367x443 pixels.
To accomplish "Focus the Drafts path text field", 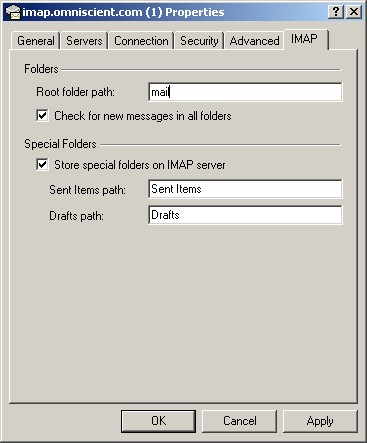I will [245, 215].
